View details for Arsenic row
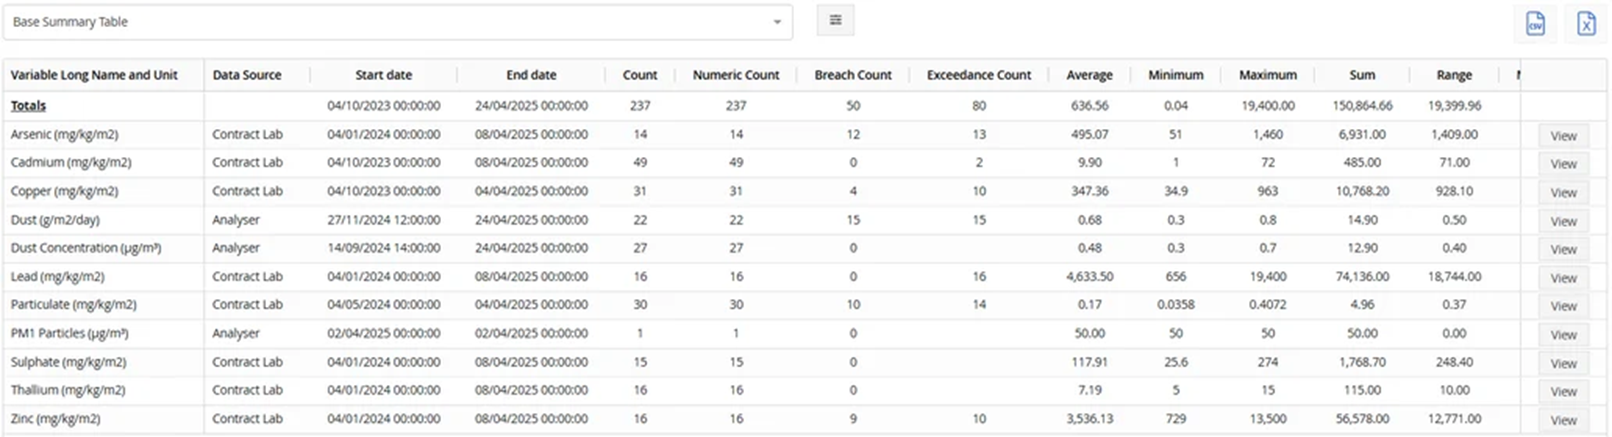The height and width of the screenshot is (437, 1612). tap(1563, 136)
